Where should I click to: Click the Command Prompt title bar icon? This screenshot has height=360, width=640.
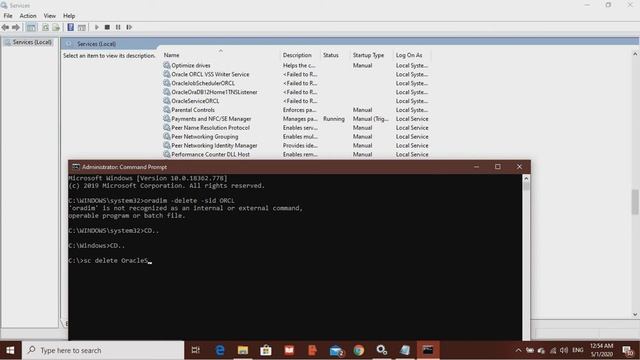(x=76, y=167)
